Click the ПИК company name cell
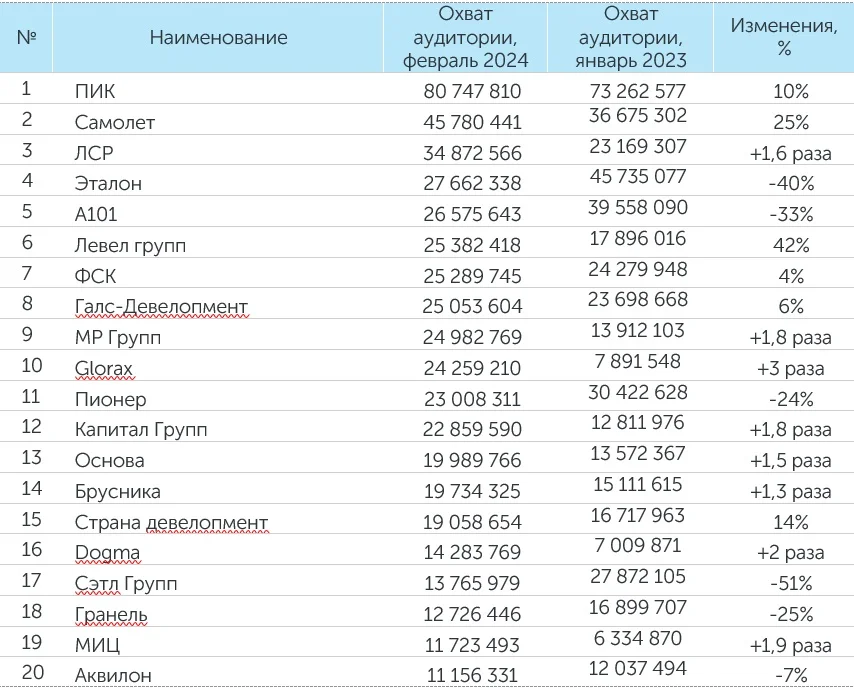Image resolution: width=854 pixels, height=688 pixels. click(x=95, y=92)
